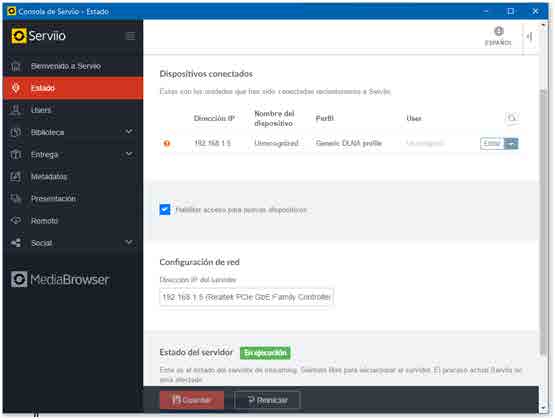Click the Generic DLNA profile cell

(x=349, y=143)
